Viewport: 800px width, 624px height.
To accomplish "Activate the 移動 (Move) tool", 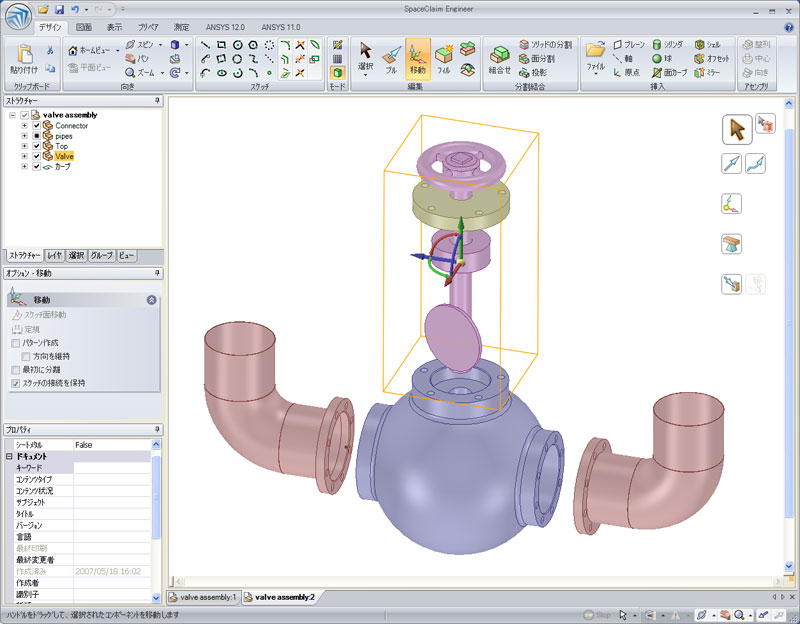I will tap(417, 56).
